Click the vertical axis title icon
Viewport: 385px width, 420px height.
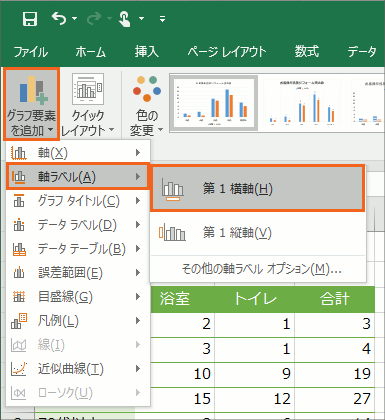click(x=172, y=233)
